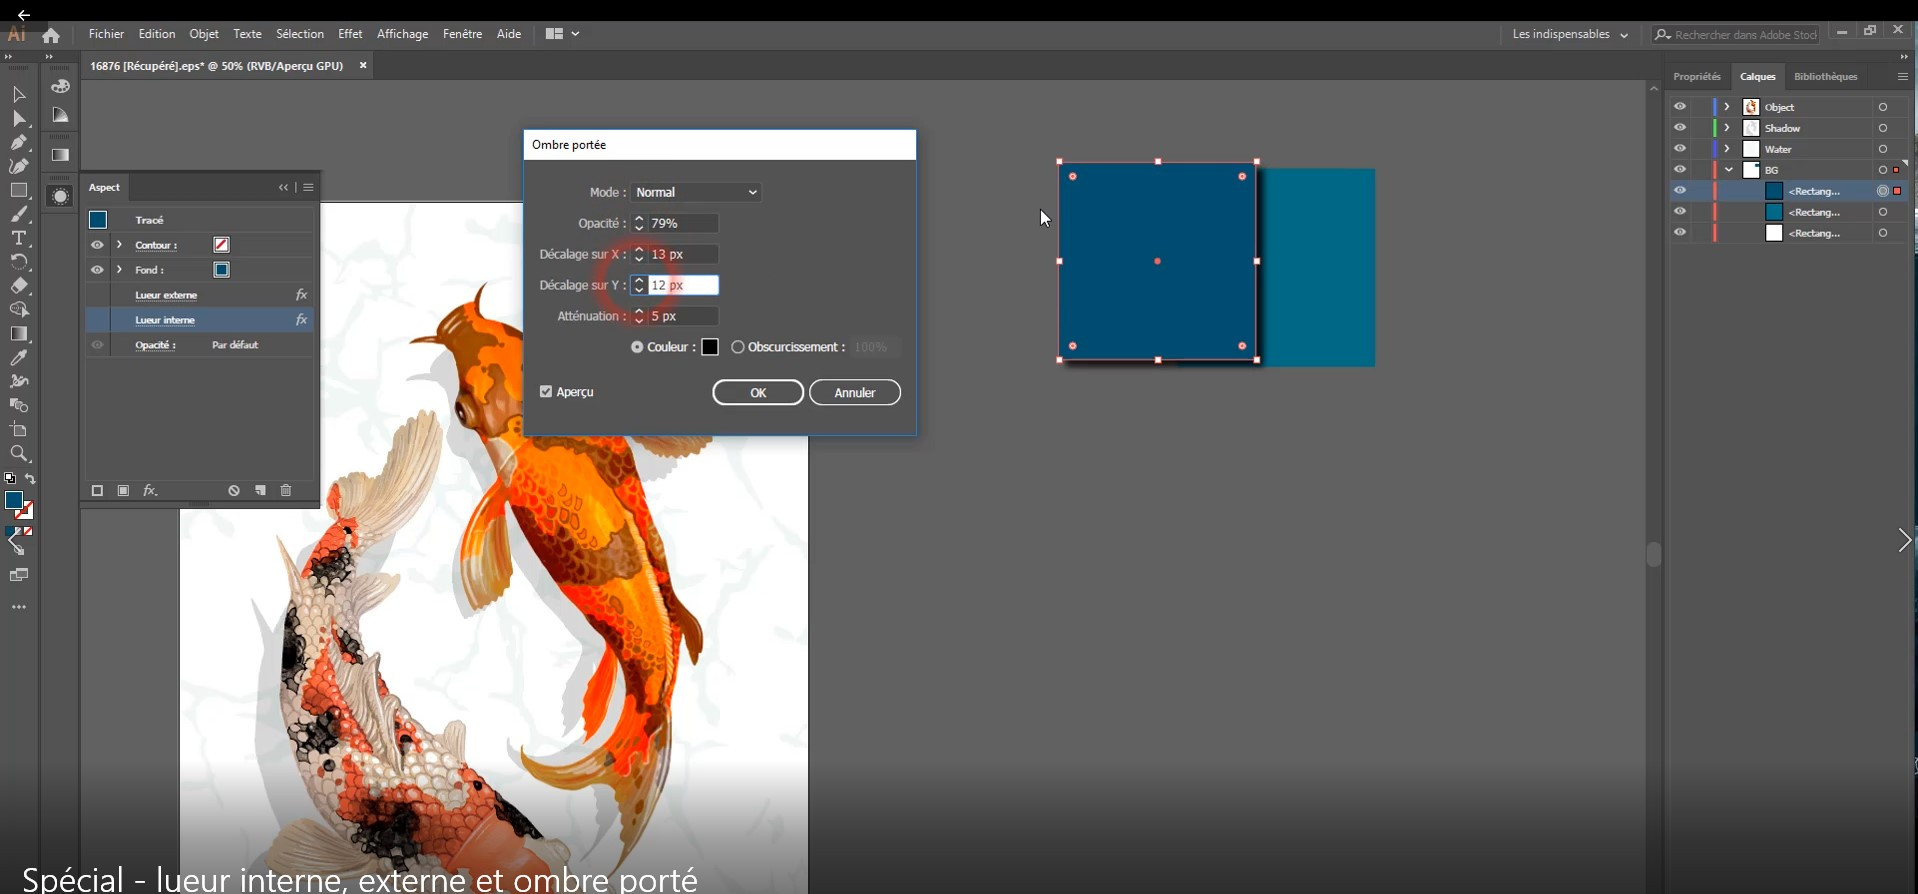Swap fill and stroke colors
The height and width of the screenshot is (894, 1918).
(30, 479)
